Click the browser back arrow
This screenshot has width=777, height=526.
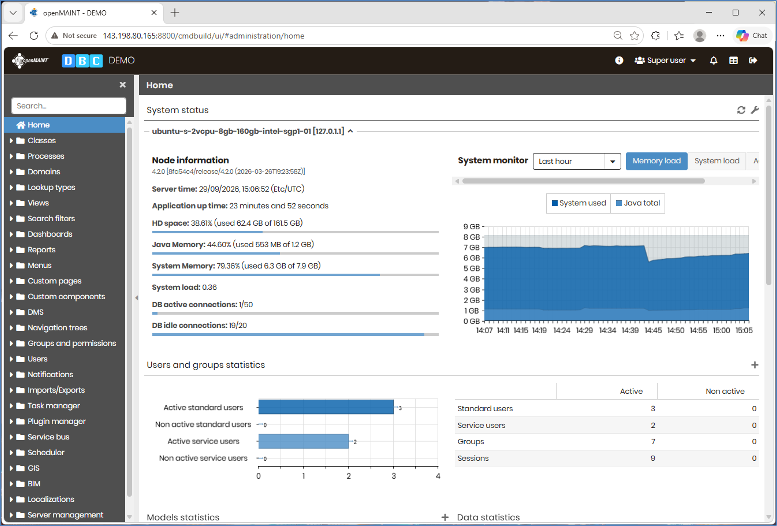click(13, 36)
